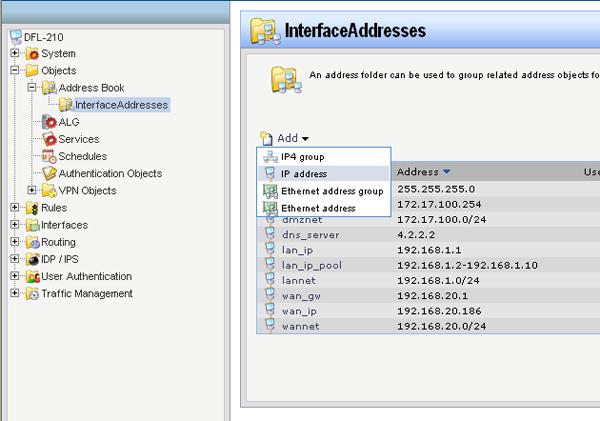Pick Ethernet address group option
Viewport: 600px width, 421px height.
(x=332, y=191)
